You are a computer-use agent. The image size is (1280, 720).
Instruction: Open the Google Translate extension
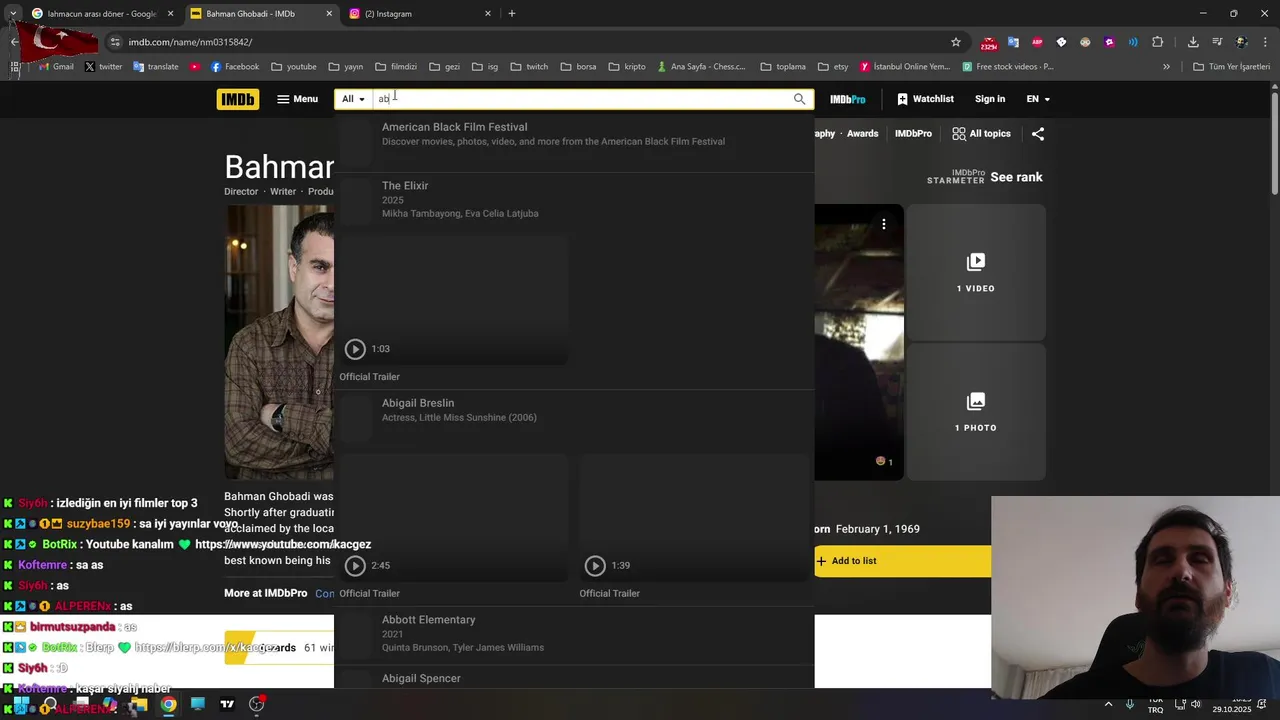point(1013,42)
